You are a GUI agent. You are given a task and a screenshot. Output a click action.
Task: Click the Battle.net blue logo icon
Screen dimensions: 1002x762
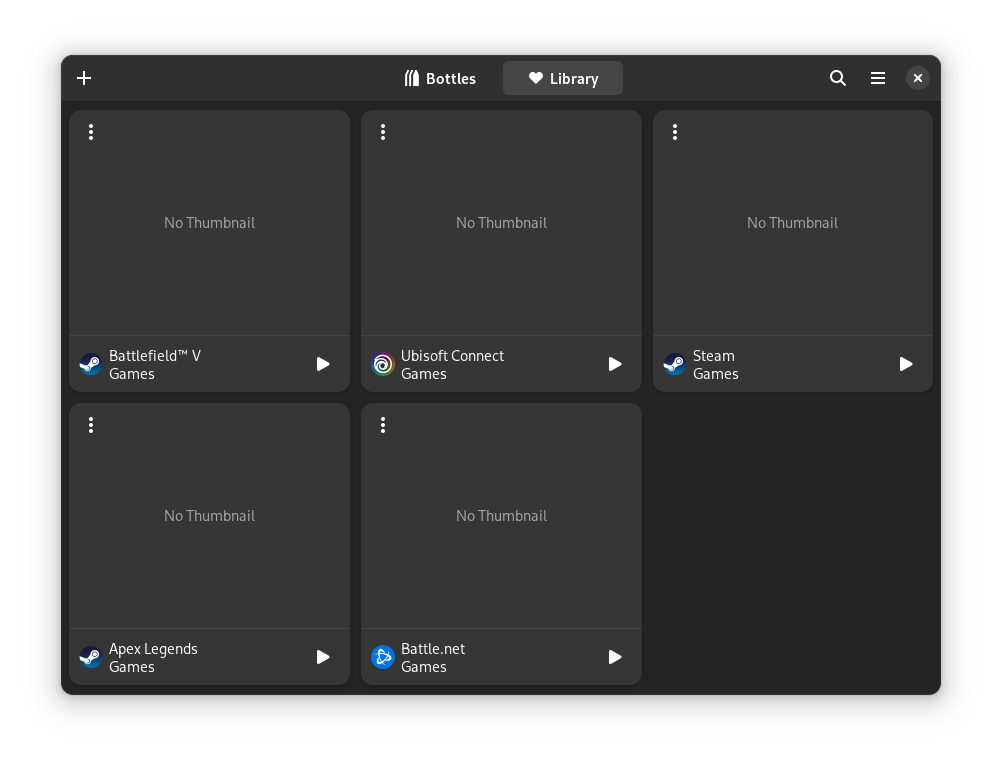[x=383, y=657]
